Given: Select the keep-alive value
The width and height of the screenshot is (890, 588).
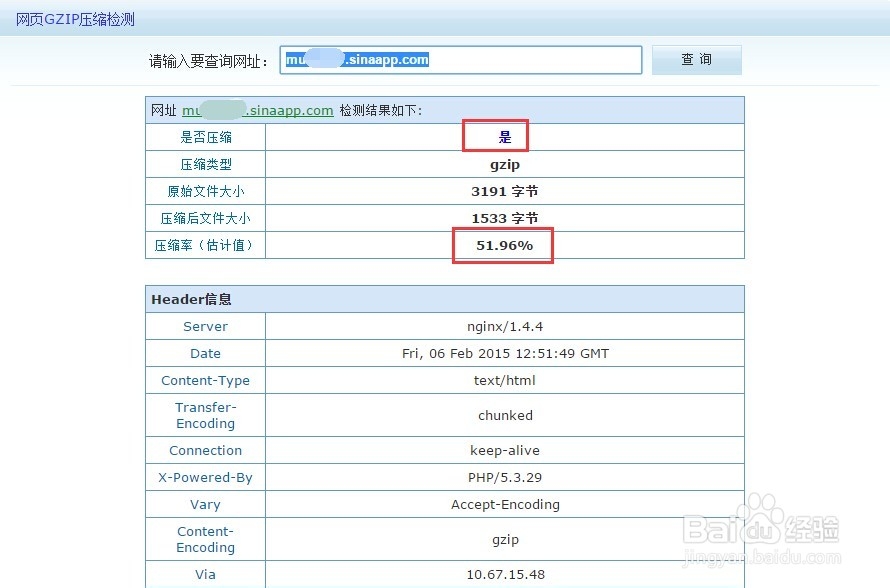Looking at the screenshot, I should [x=505, y=450].
